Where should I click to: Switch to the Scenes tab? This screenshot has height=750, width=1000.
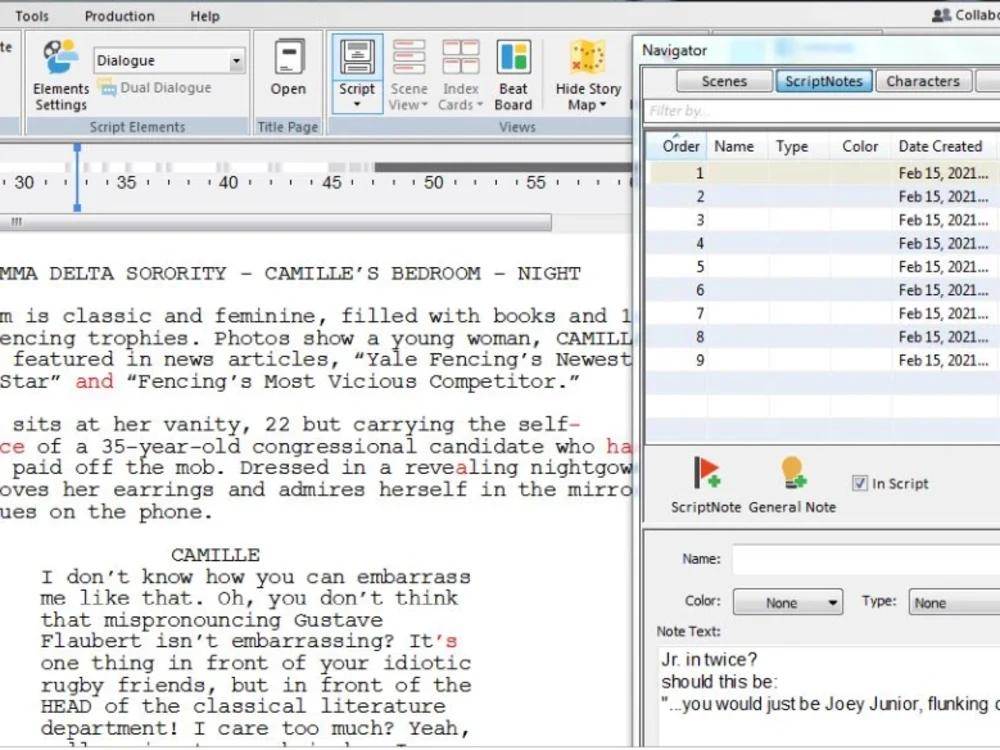coord(724,81)
